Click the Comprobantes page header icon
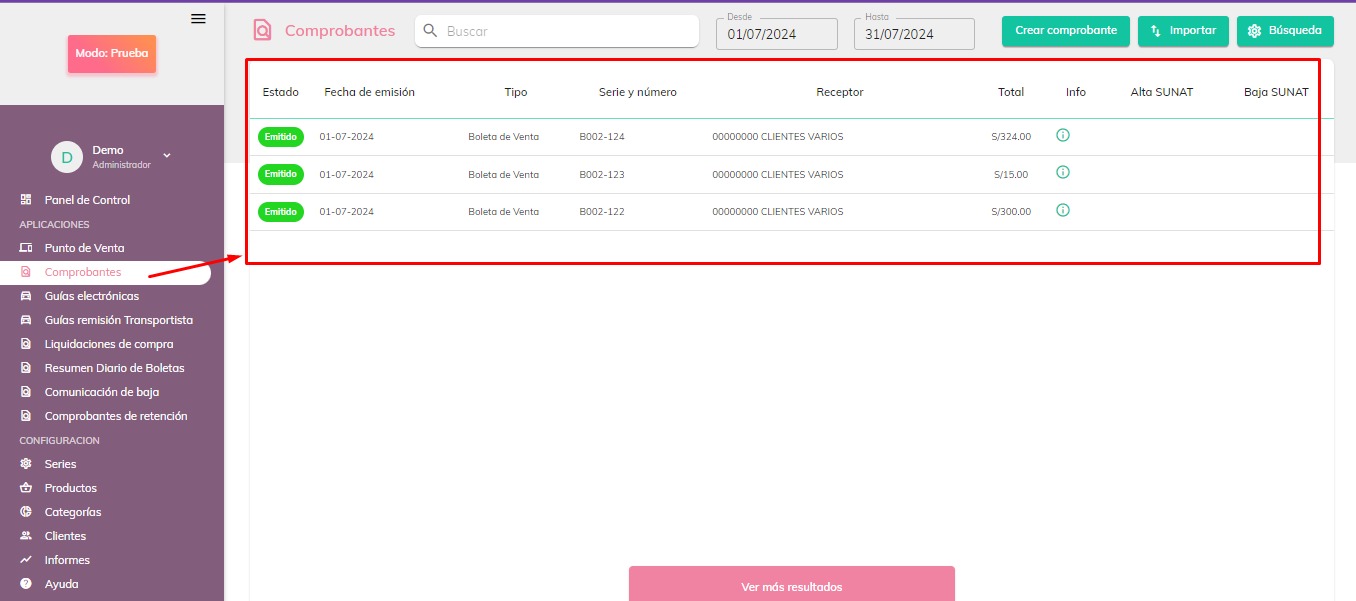The width and height of the screenshot is (1356, 601). 262,30
